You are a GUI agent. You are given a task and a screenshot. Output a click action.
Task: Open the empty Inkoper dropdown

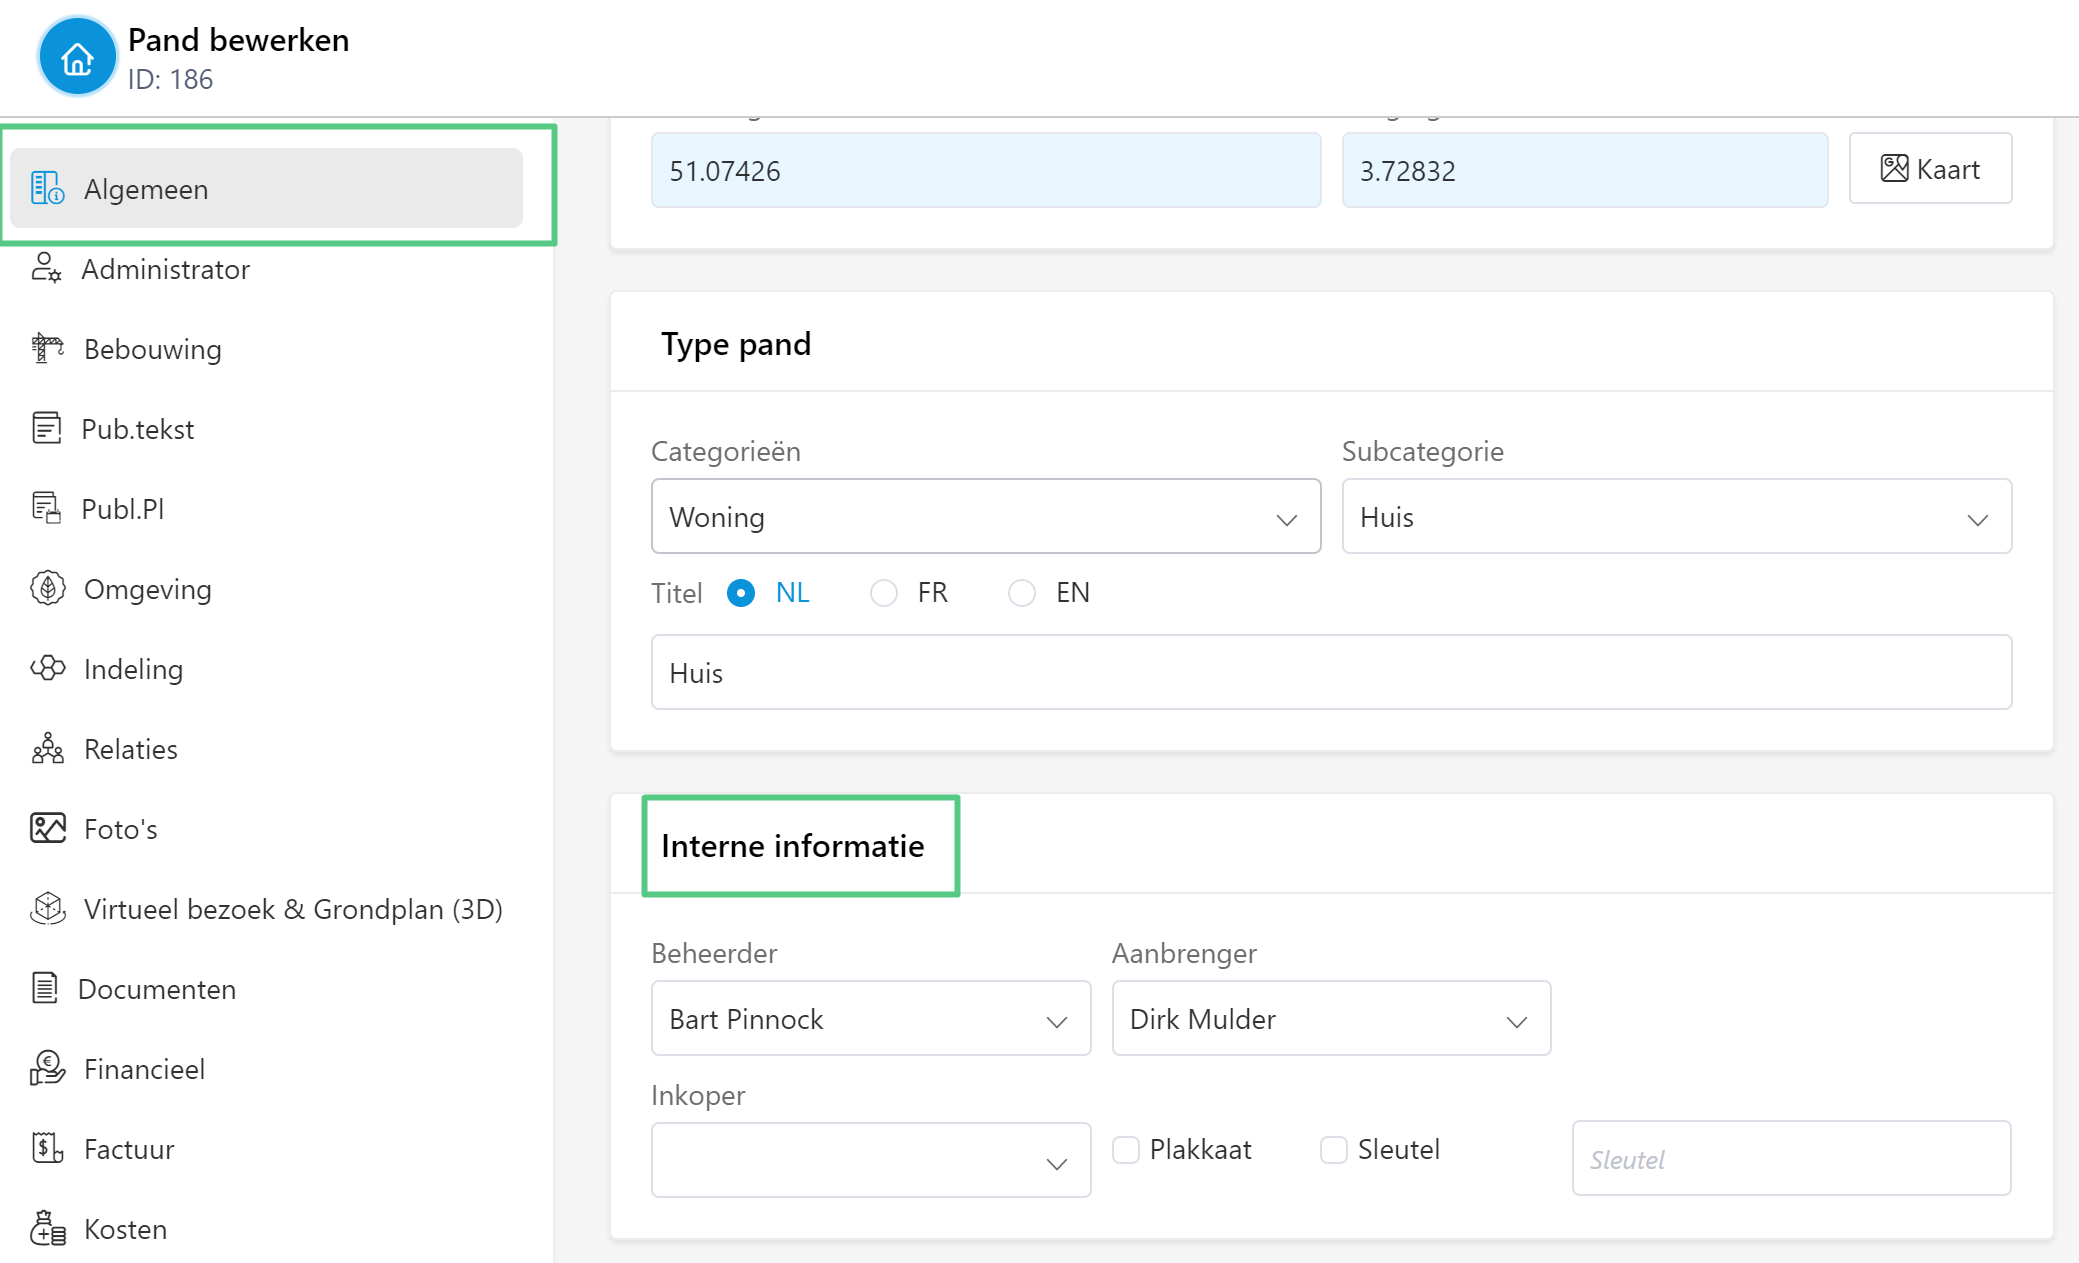click(870, 1161)
